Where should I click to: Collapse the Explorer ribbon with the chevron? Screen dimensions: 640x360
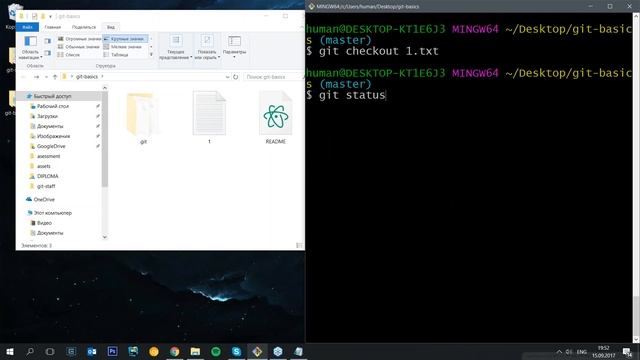[x=301, y=27]
